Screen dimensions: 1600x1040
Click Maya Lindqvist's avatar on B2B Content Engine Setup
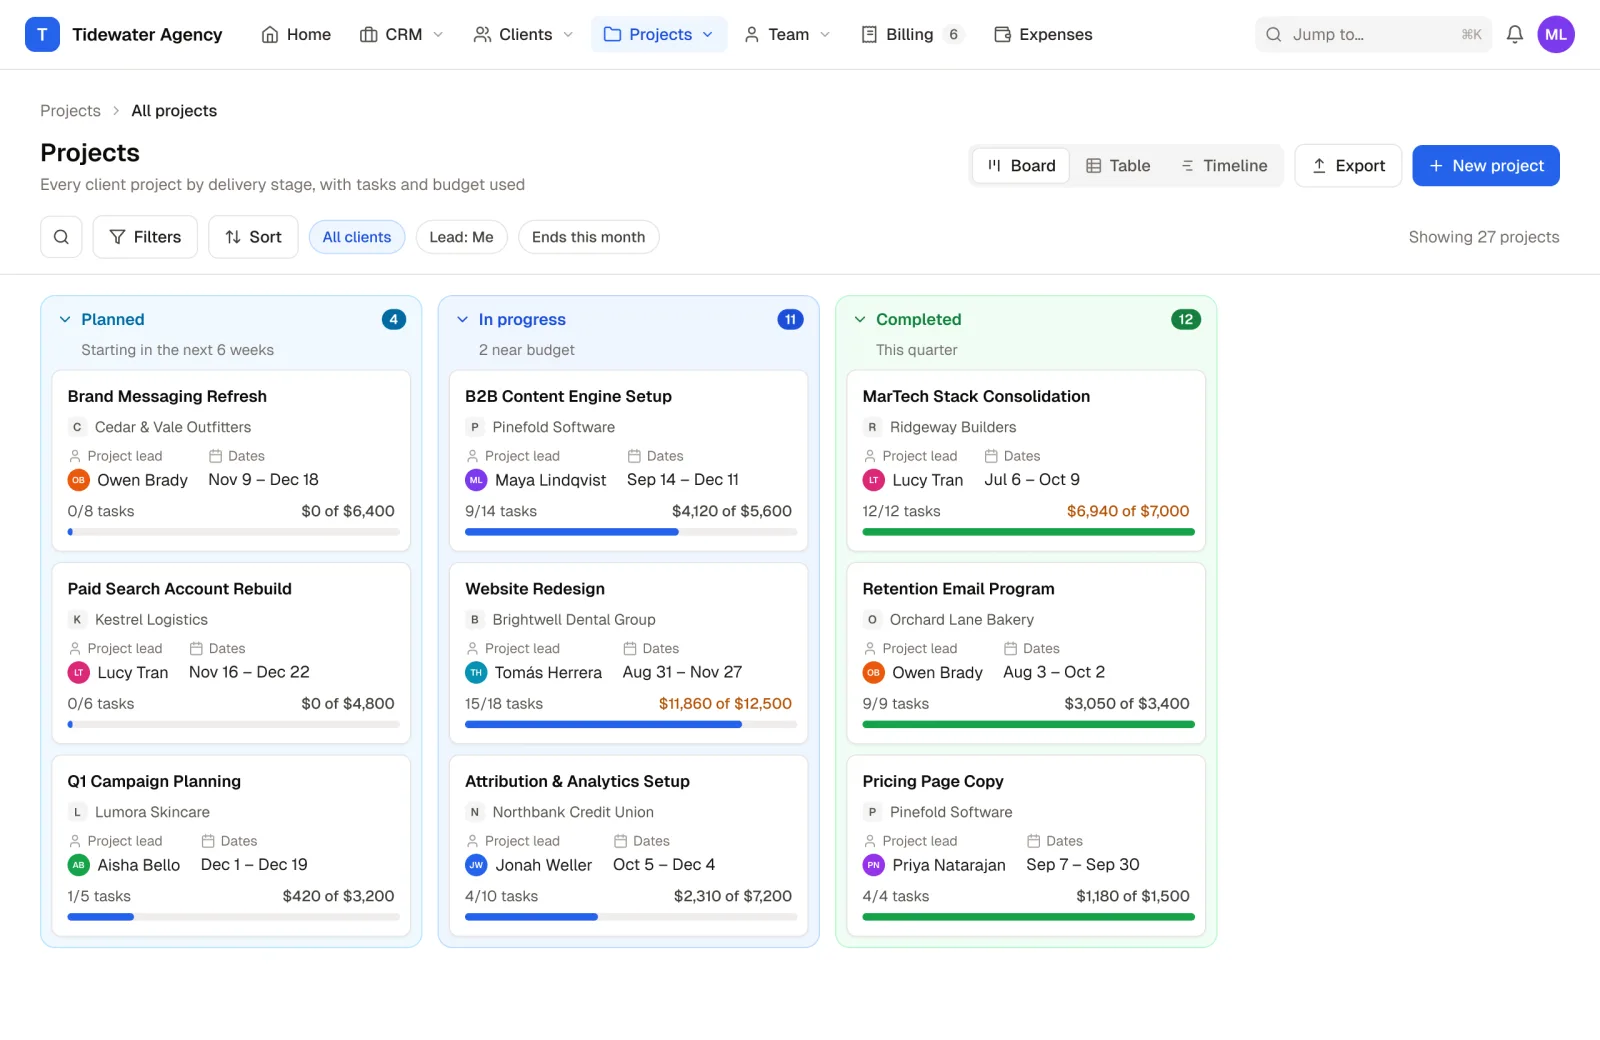click(476, 480)
